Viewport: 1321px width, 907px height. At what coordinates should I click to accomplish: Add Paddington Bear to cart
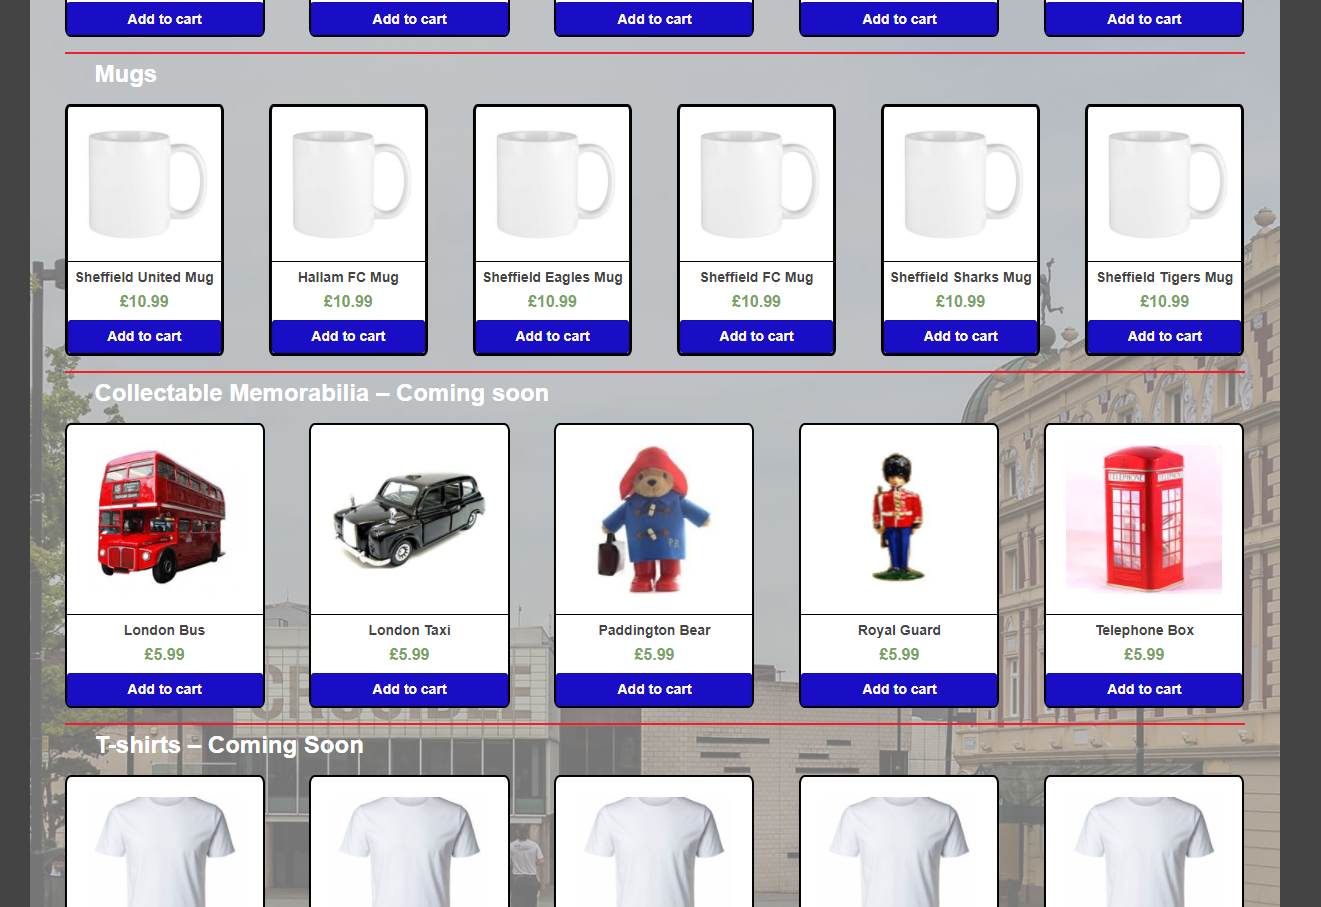(x=653, y=689)
